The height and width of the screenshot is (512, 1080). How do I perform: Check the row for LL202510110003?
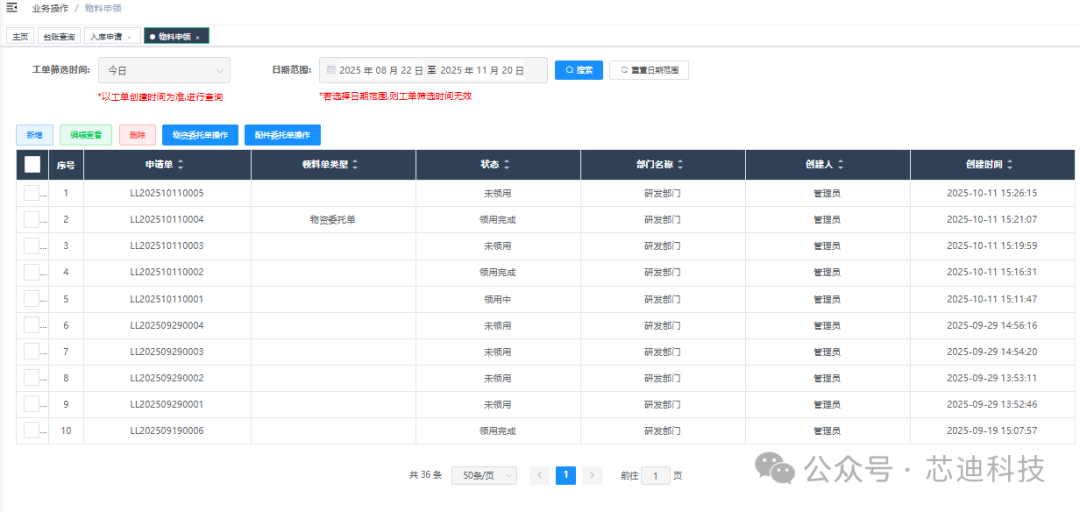(32, 246)
